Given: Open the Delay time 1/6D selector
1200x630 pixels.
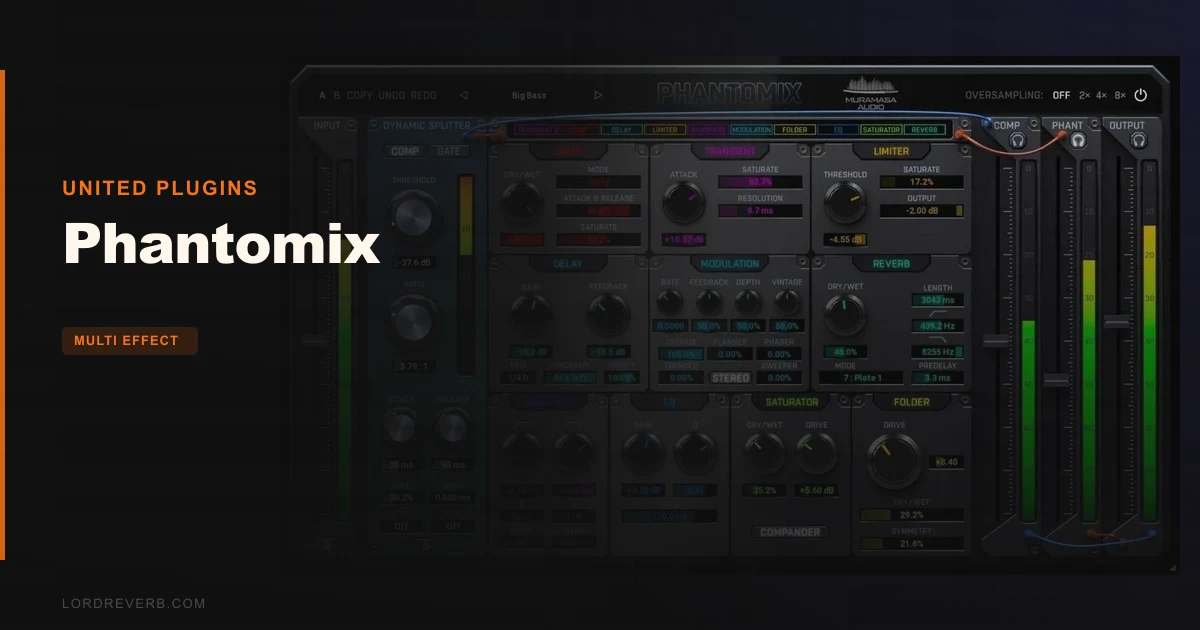Looking at the screenshot, I should [520, 378].
